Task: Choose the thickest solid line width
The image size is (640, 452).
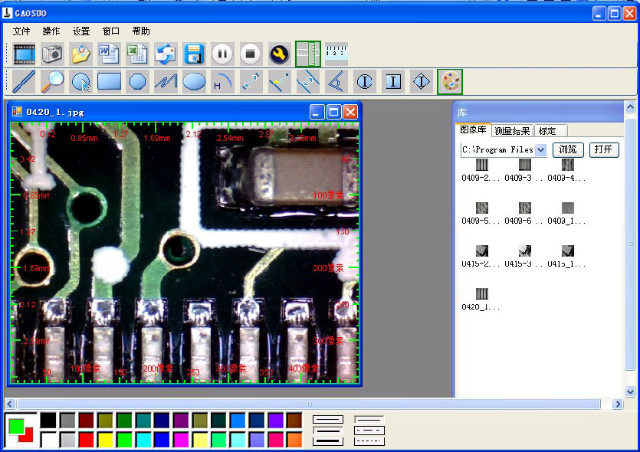Action: point(328,441)
